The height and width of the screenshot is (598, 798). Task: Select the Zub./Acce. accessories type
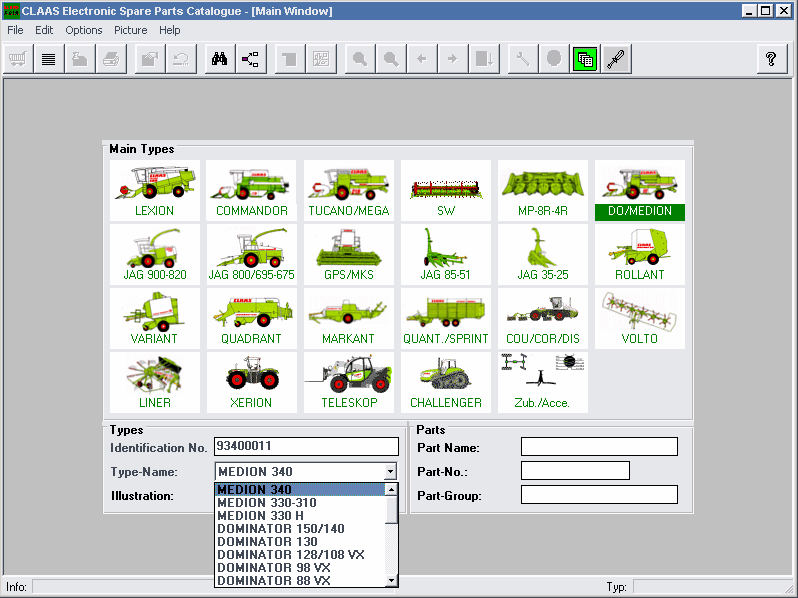click(x=543, y=383)
